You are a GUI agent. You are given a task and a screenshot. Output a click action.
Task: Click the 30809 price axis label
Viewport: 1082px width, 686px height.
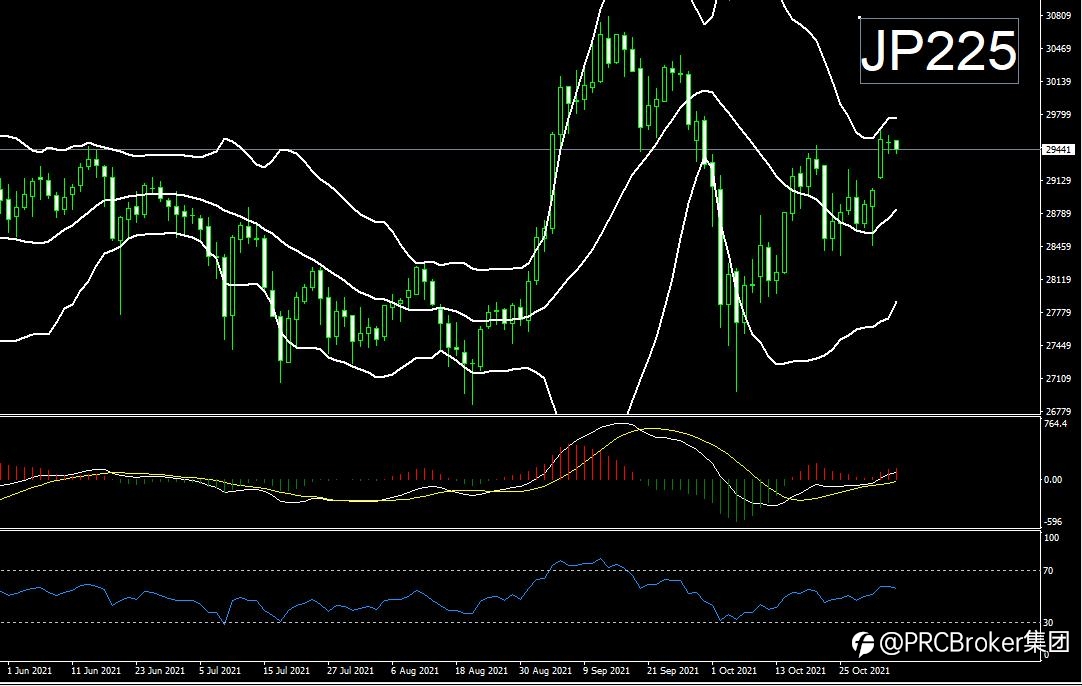click(1059, 15)
